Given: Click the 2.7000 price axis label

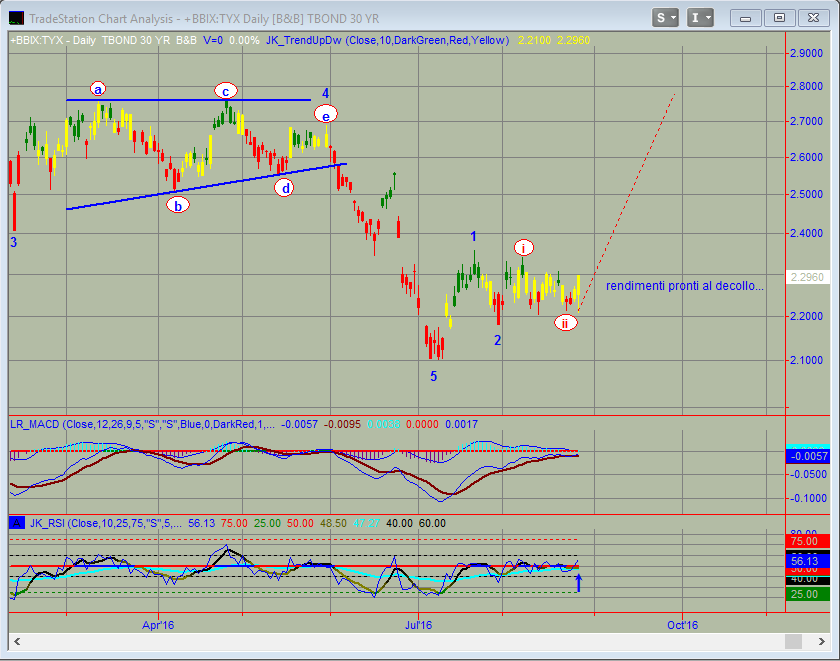Looking at the screenshot, I should pos(806,121).
